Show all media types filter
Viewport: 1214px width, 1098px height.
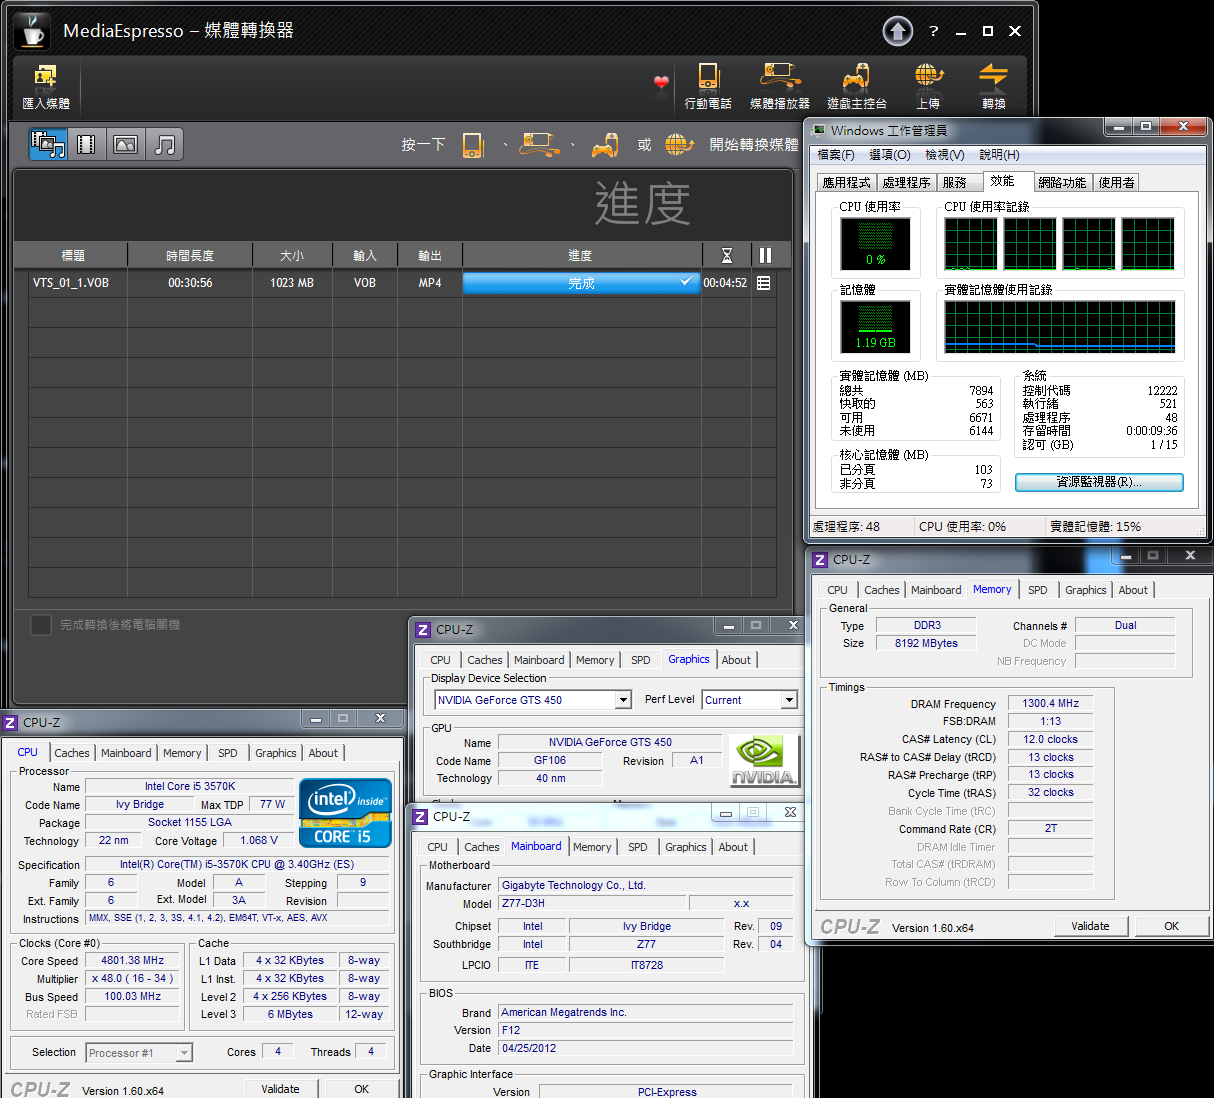coord(48,145)
